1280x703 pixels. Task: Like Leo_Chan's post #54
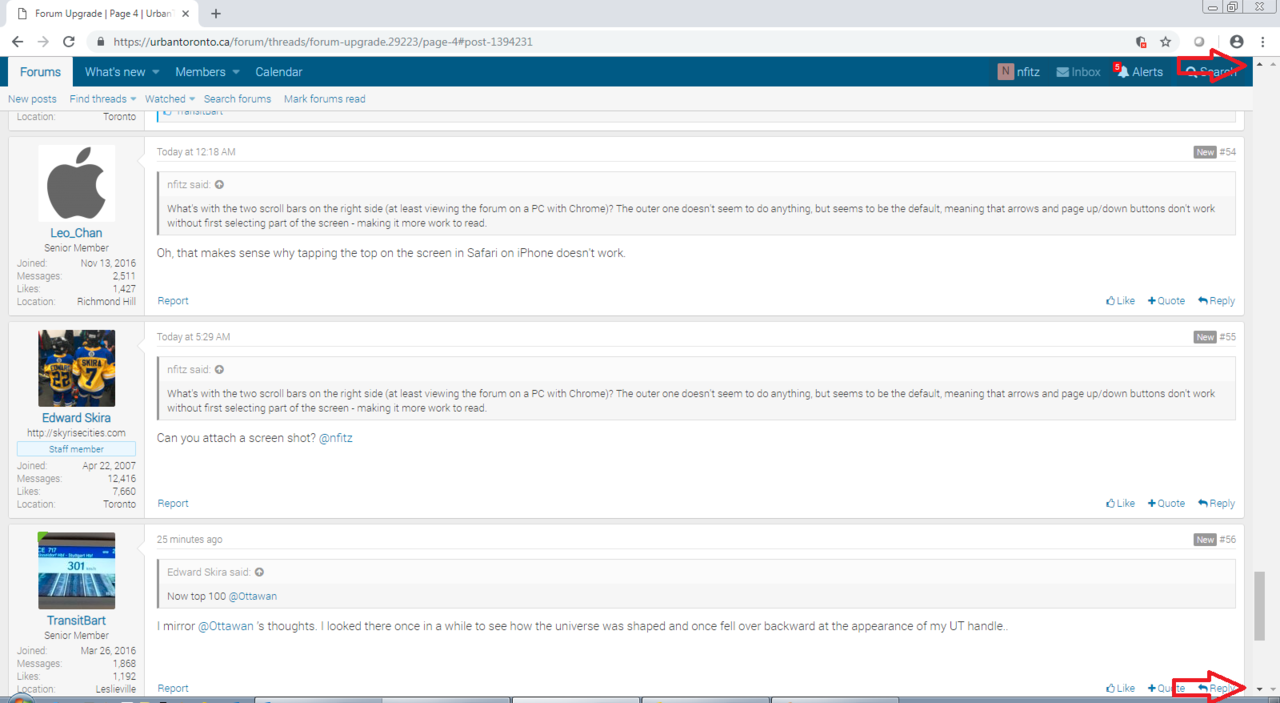(1120, 301)
